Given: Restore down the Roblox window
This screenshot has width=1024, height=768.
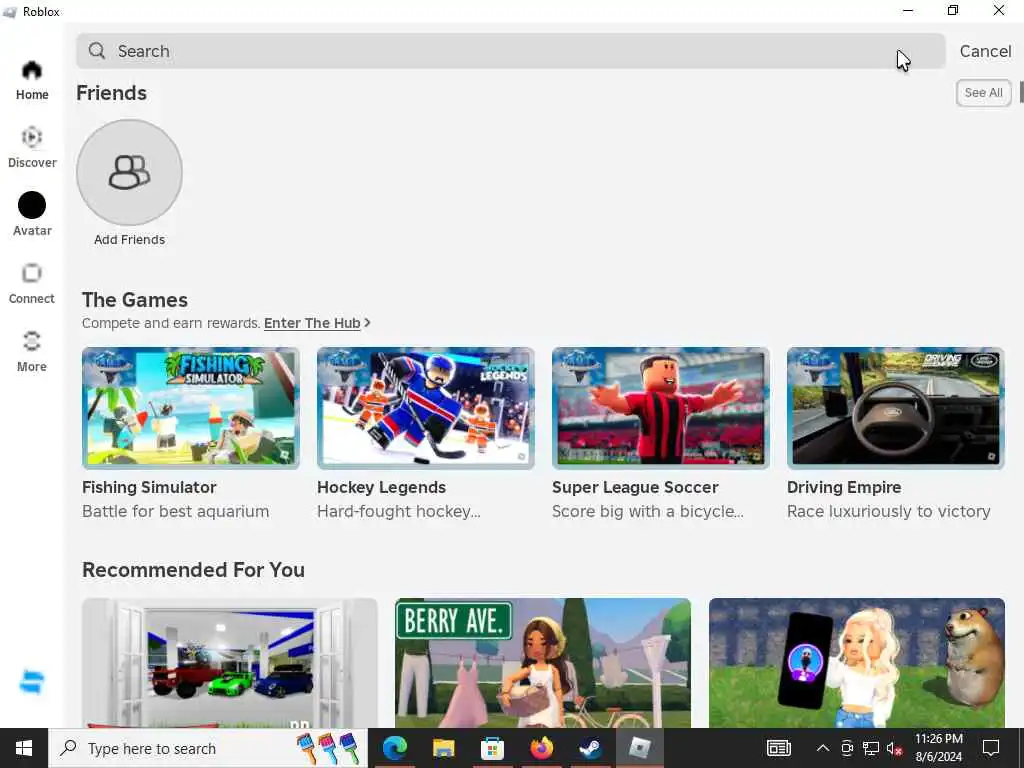Looking at the screenshot, I should point(953,11).
